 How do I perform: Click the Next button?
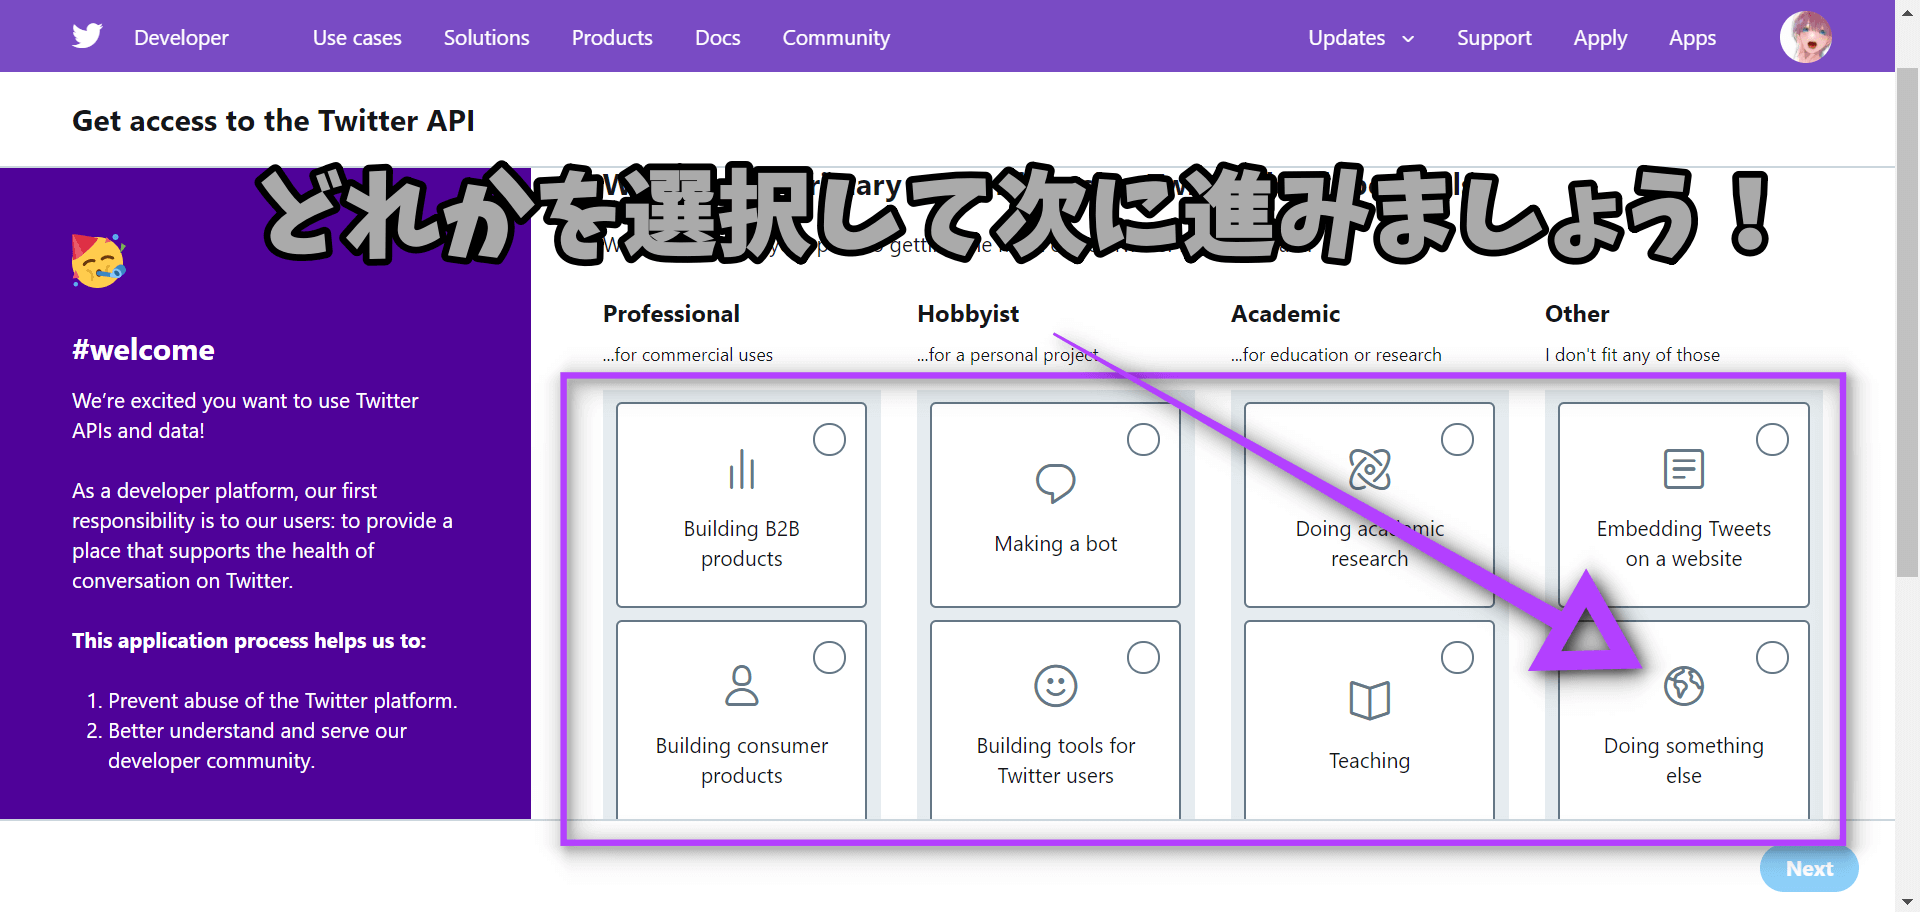1809,869
